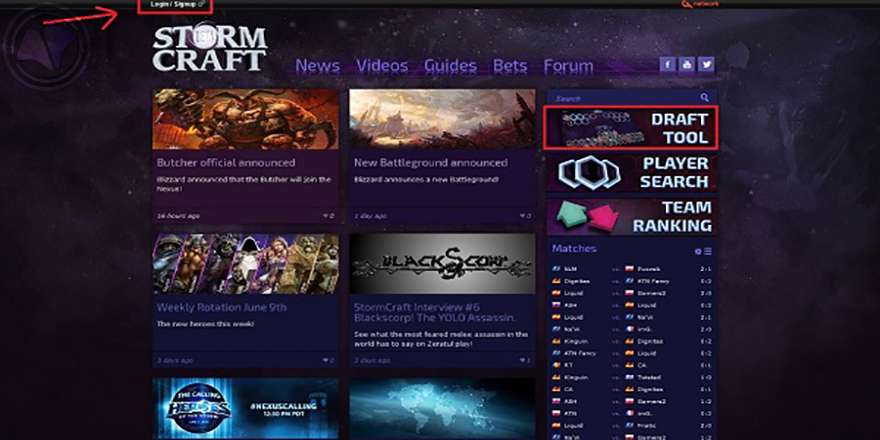
Task: Open the New Battleground announced article title
Action: click(x=430, y=163)
